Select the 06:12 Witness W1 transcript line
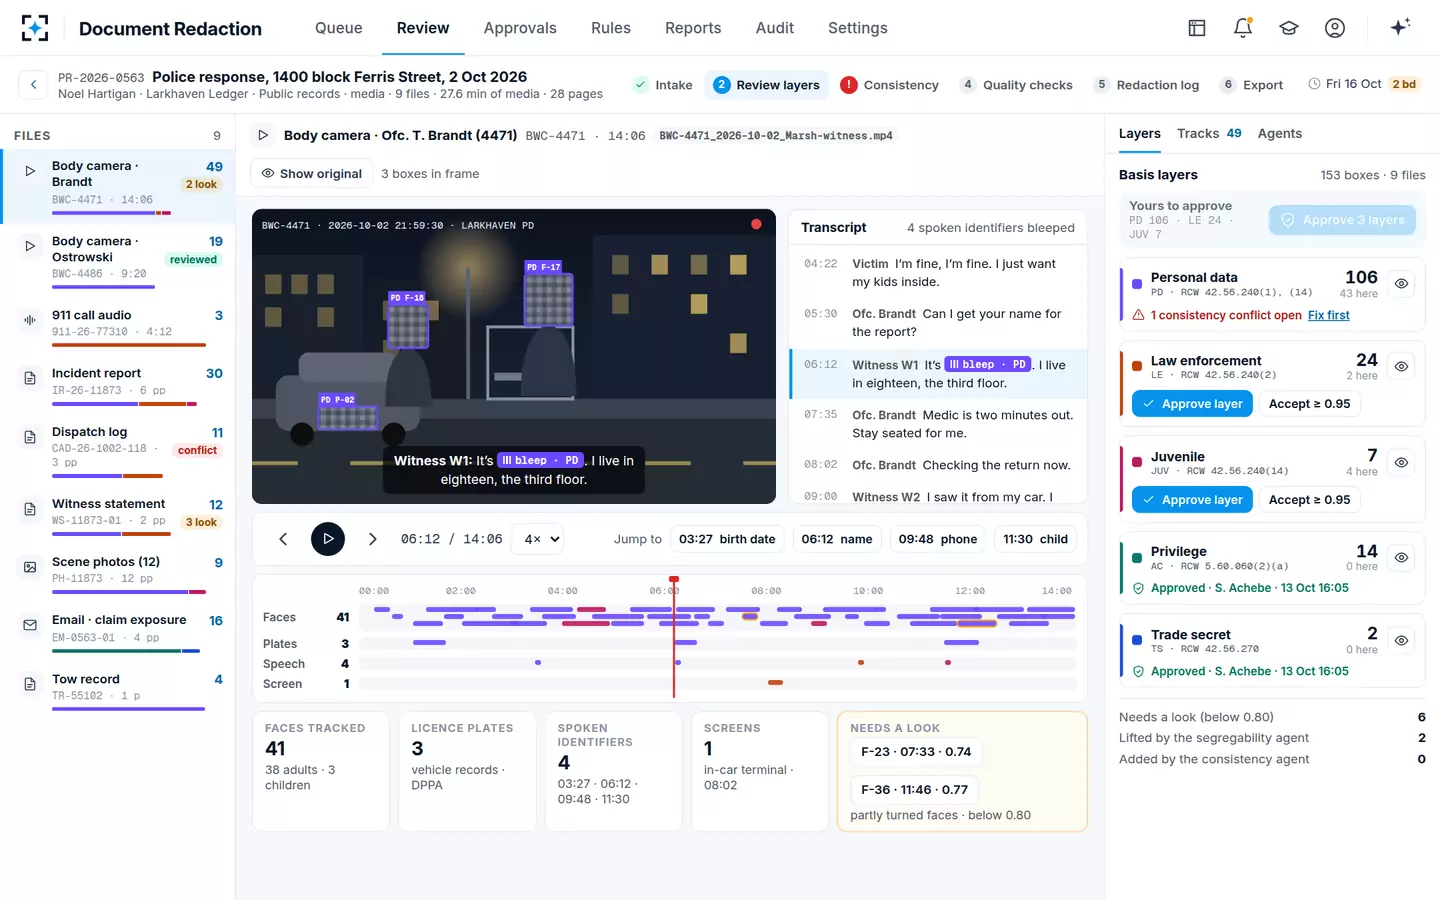Viewport: 1440px width, 900px height. pos(938,374)
